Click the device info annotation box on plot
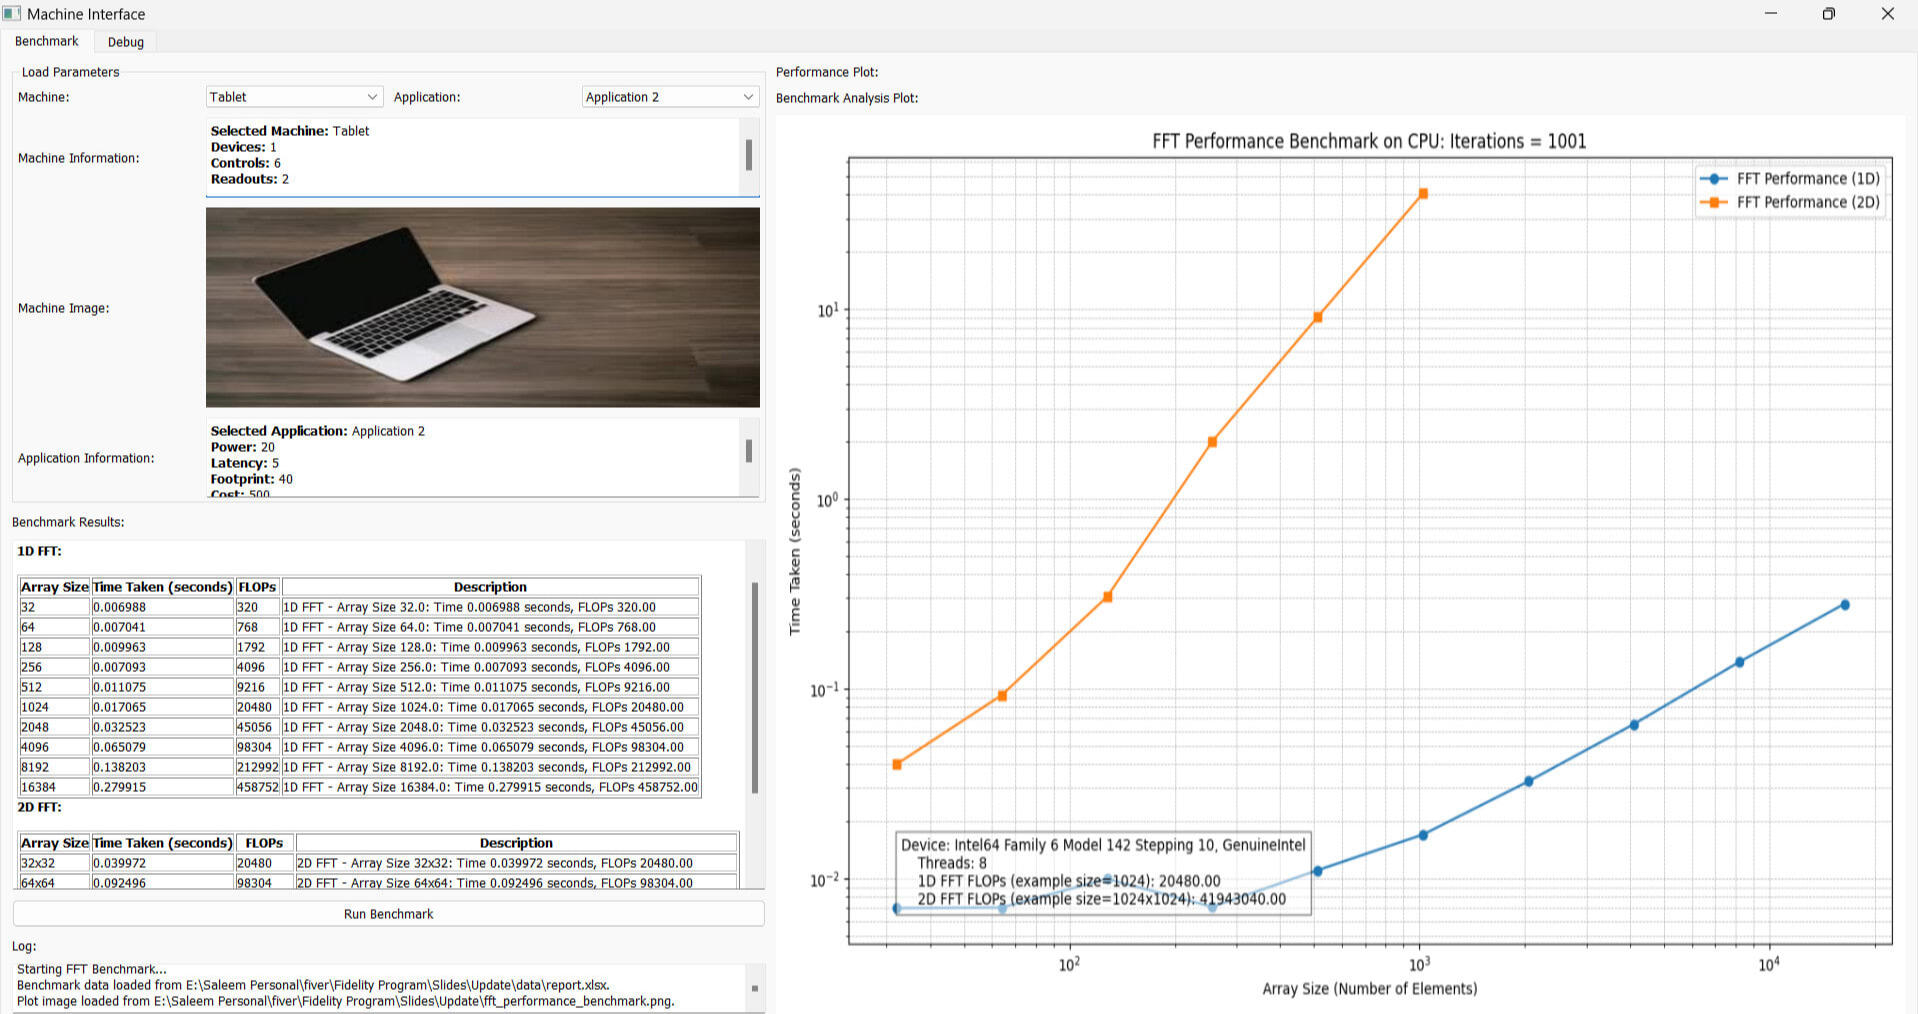1918x1014 pixels. pyautogui.click(x=1102, y=872)
